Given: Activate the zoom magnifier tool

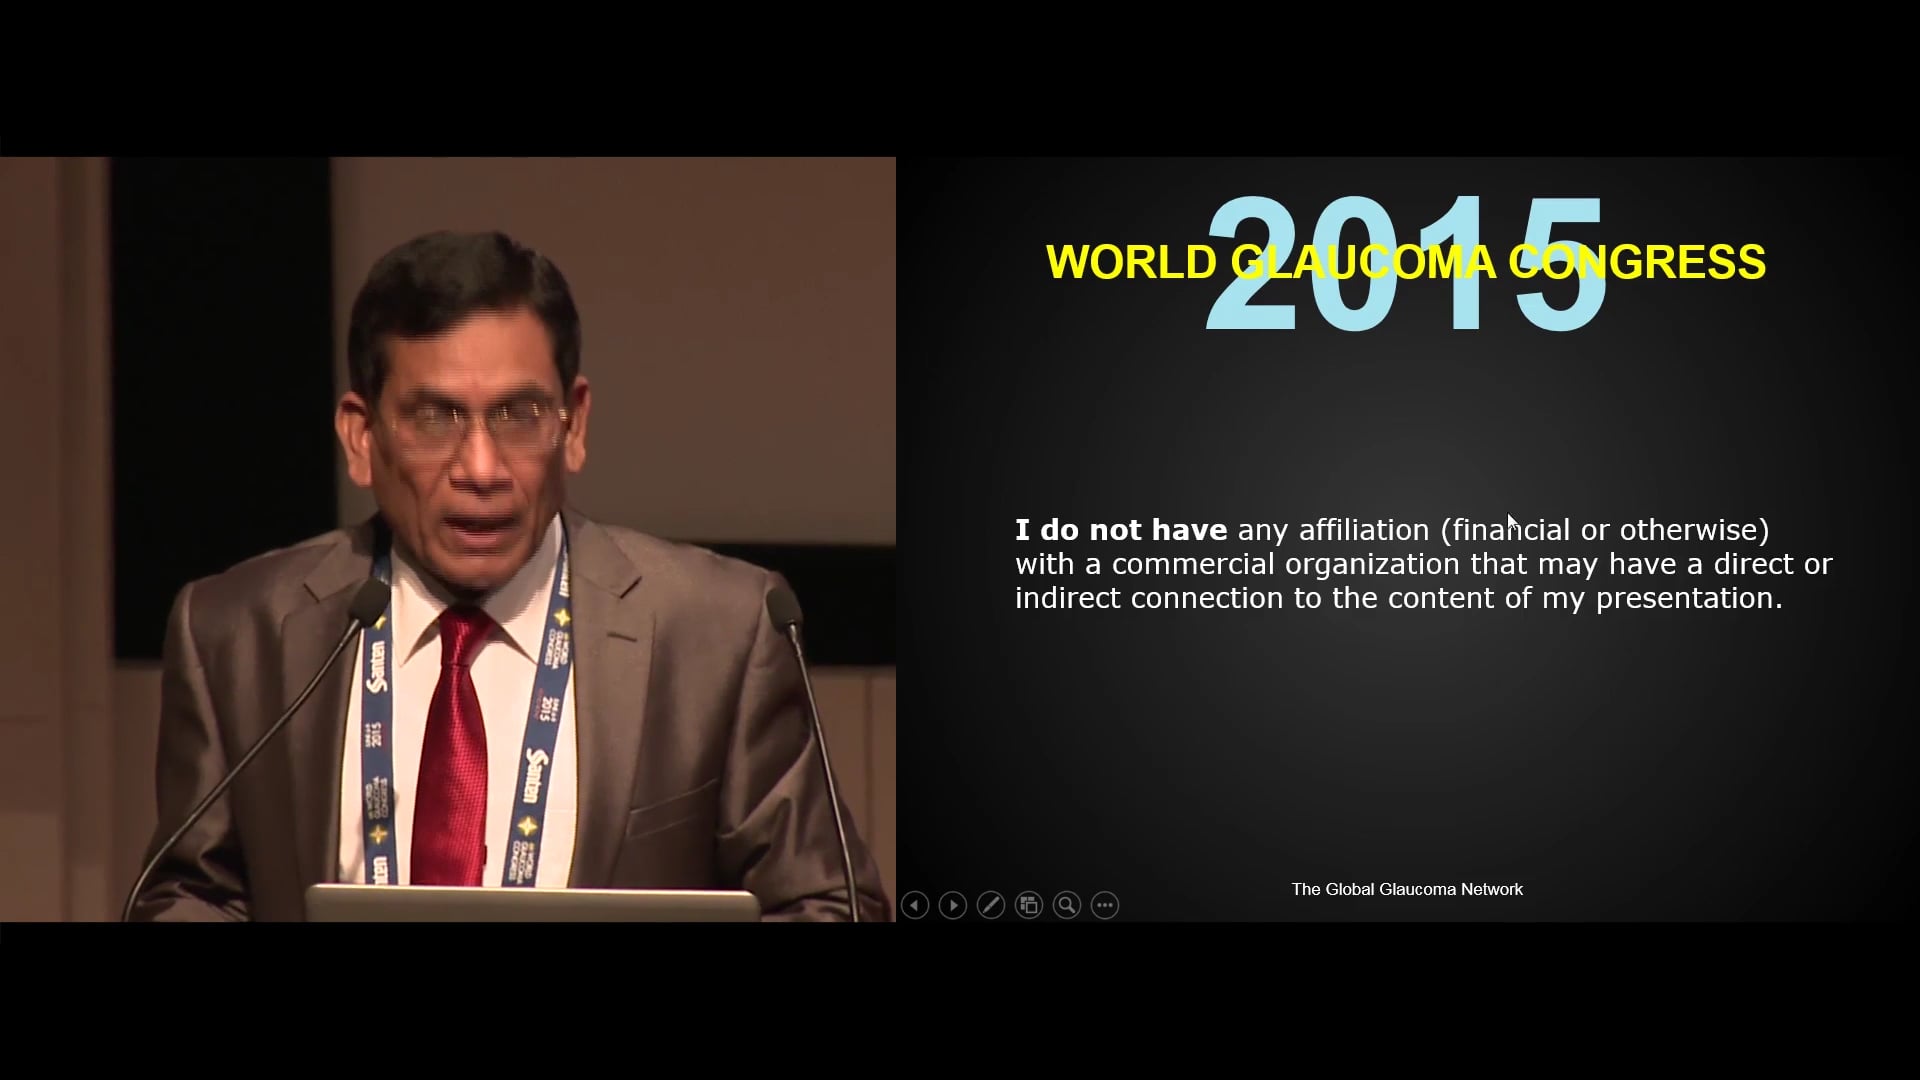Looking at the screenshot, I should pyautogui.click(x=1066, y=905).
